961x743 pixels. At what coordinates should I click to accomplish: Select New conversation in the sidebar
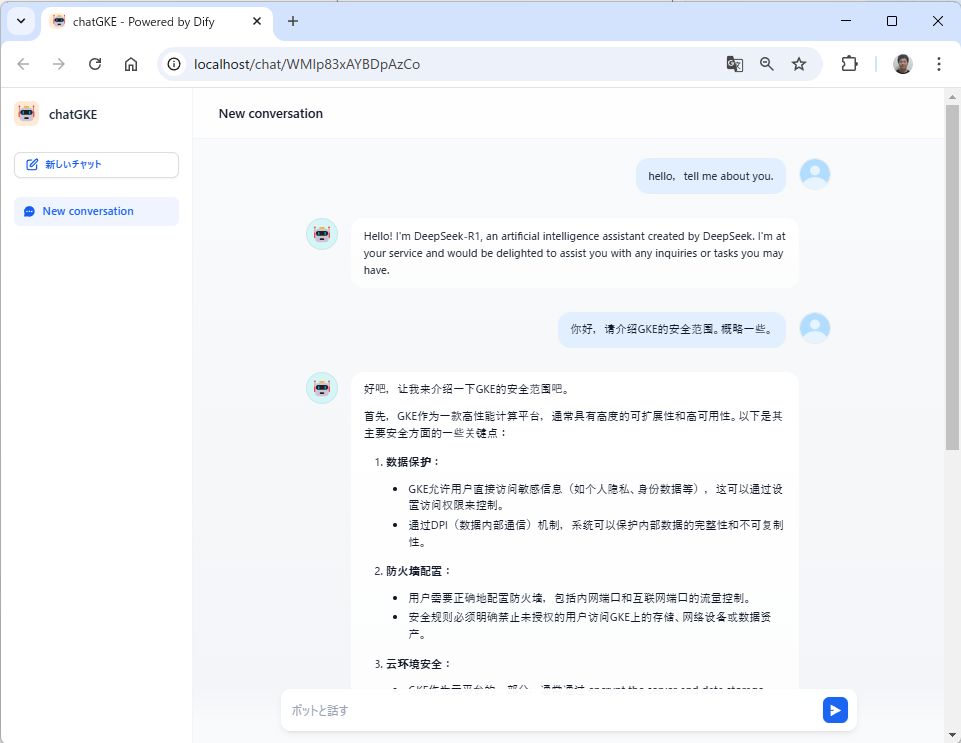pos(96,211)
